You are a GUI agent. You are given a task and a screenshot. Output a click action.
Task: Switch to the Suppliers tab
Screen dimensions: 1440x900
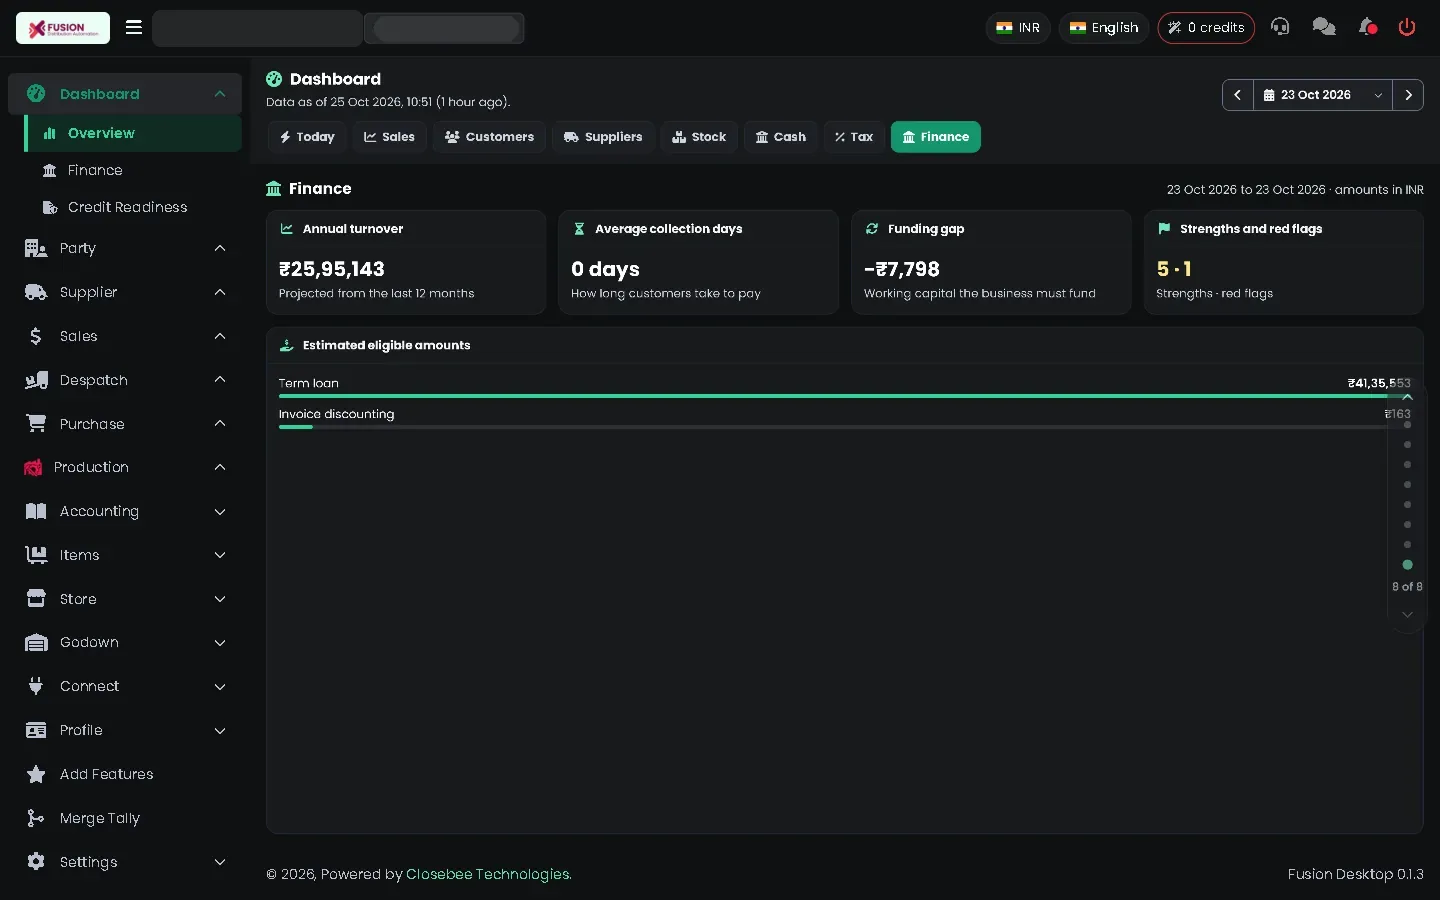pyautogui.click(x=603, y=137)
